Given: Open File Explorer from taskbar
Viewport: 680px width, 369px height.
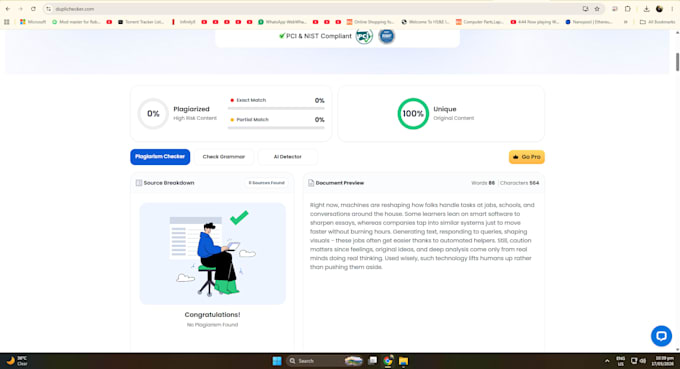Looking at the screenshot, I should 403,361.
